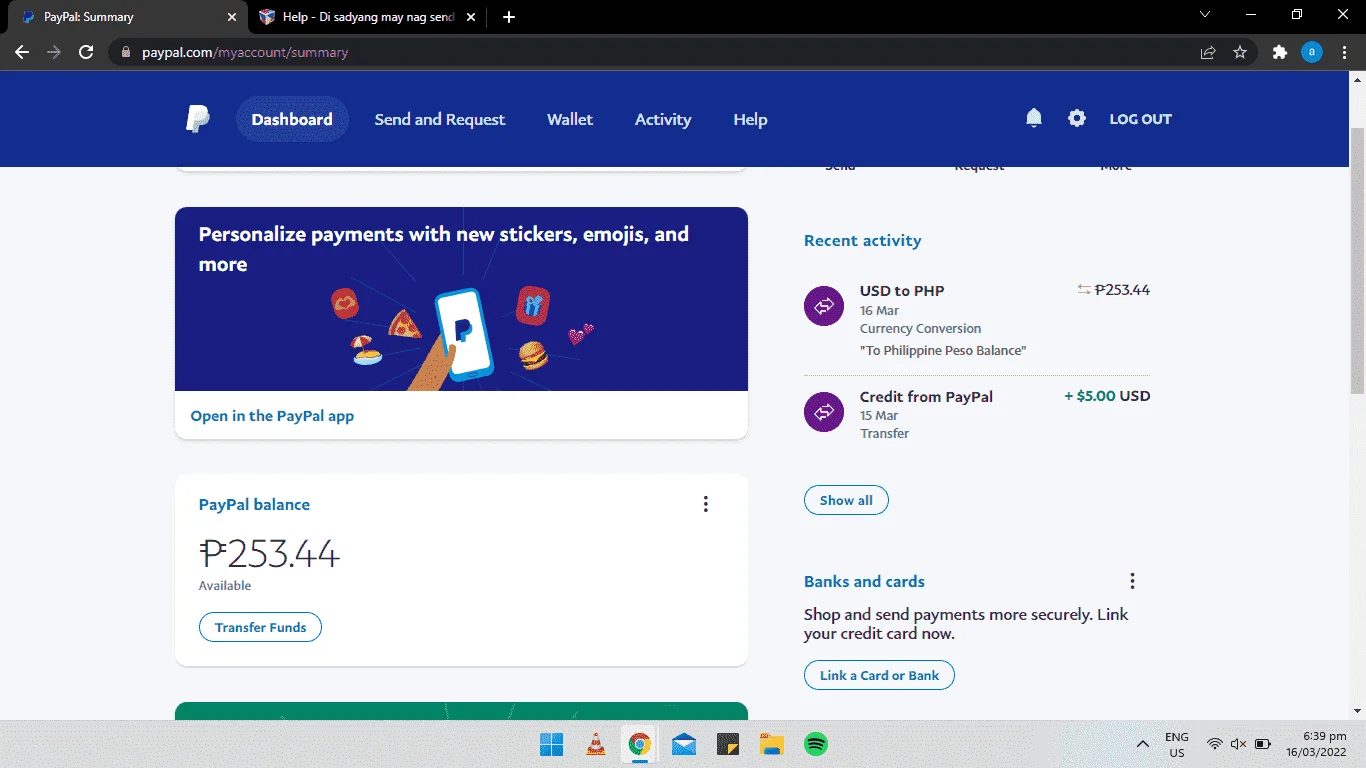
Task: Click the ₱253.44 available balance amount
Action: pos(269,553)
